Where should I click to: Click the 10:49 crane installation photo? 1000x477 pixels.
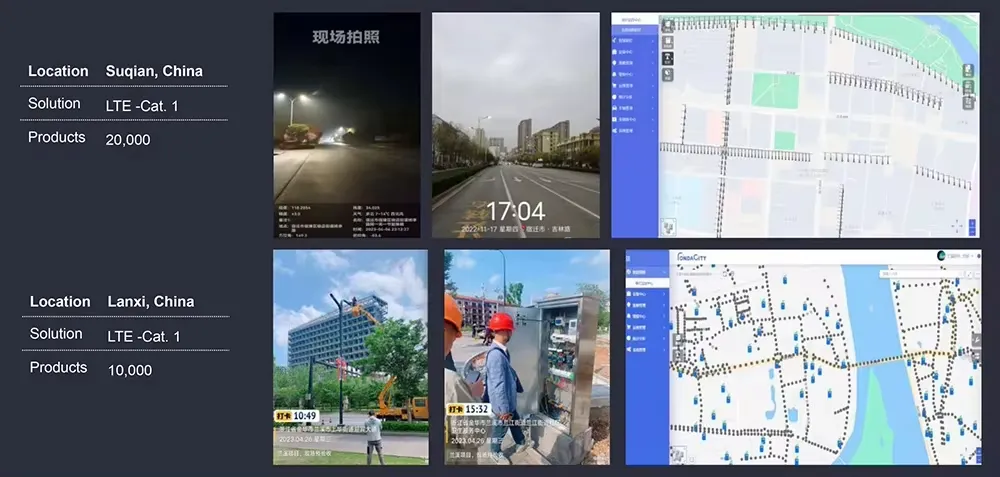(350, 357)
